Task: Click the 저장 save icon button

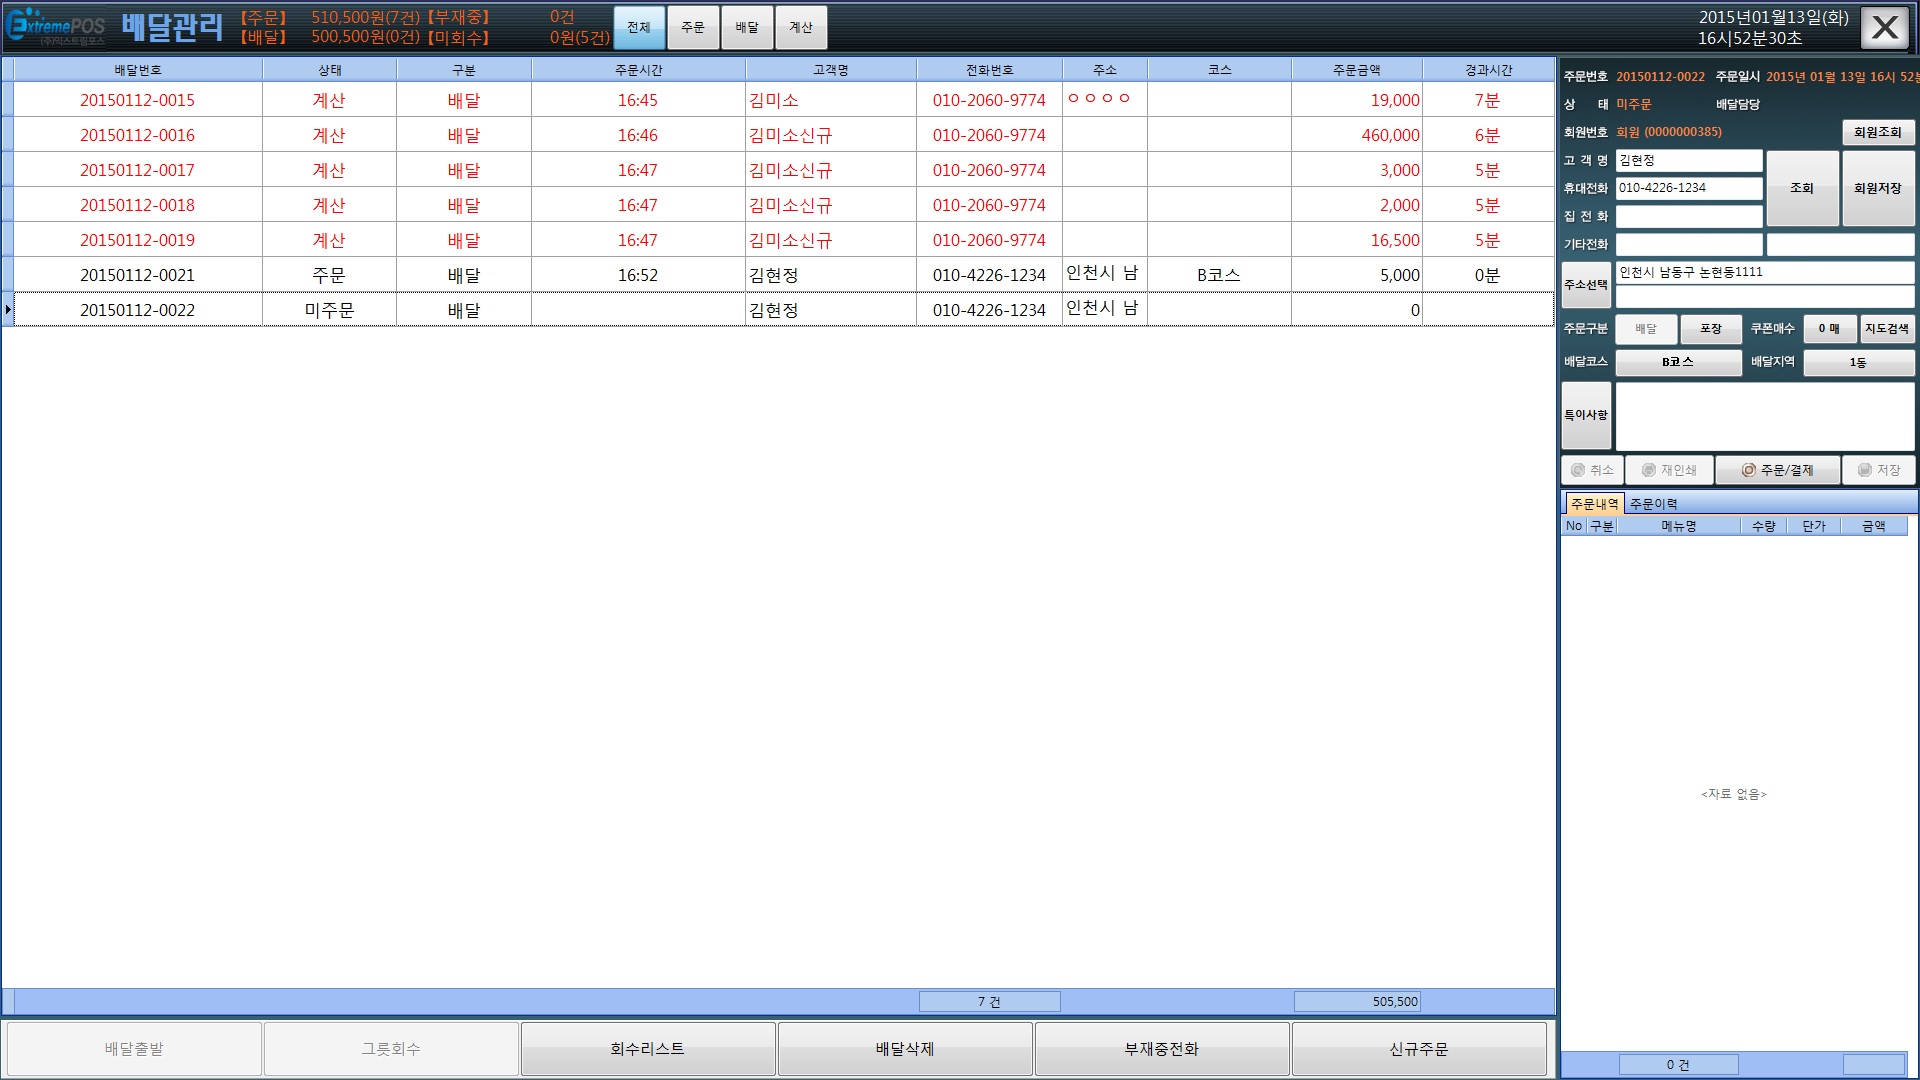Action: [1877, 470]
